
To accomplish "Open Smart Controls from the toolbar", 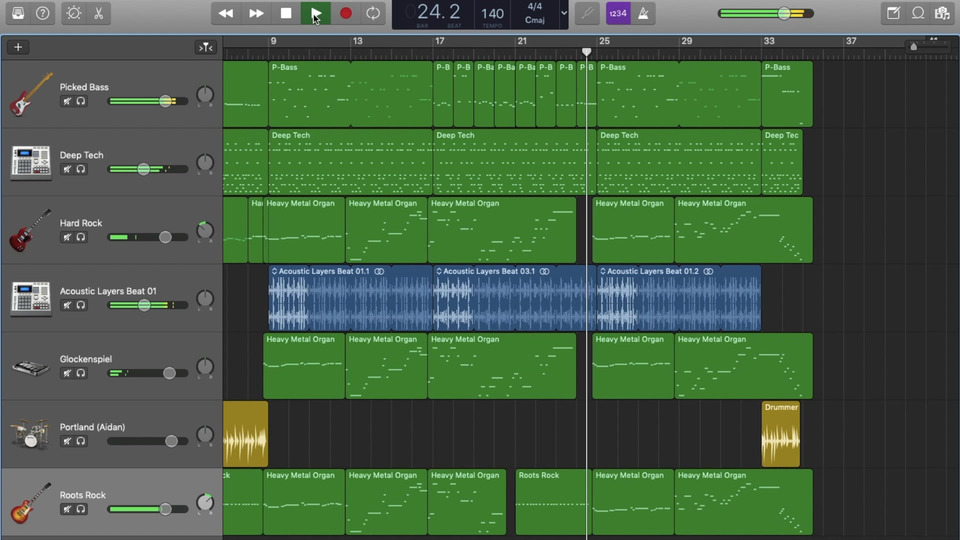I will click(x=74, y=13).
